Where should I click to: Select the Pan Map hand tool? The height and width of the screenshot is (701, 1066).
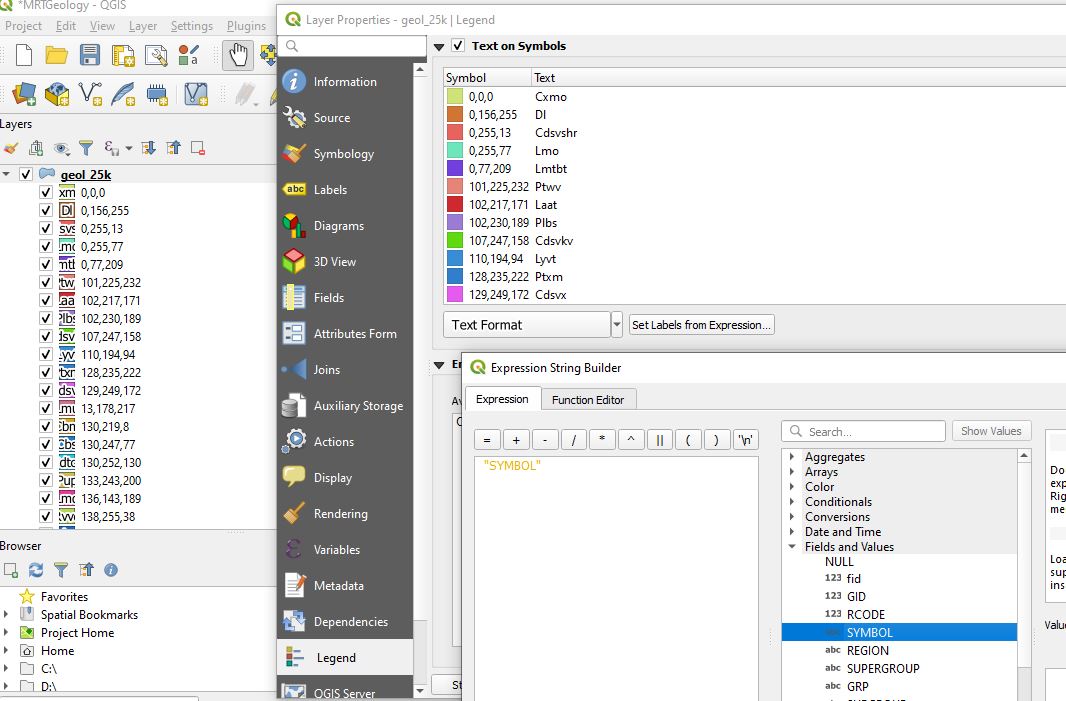click(x=239, y=55)
